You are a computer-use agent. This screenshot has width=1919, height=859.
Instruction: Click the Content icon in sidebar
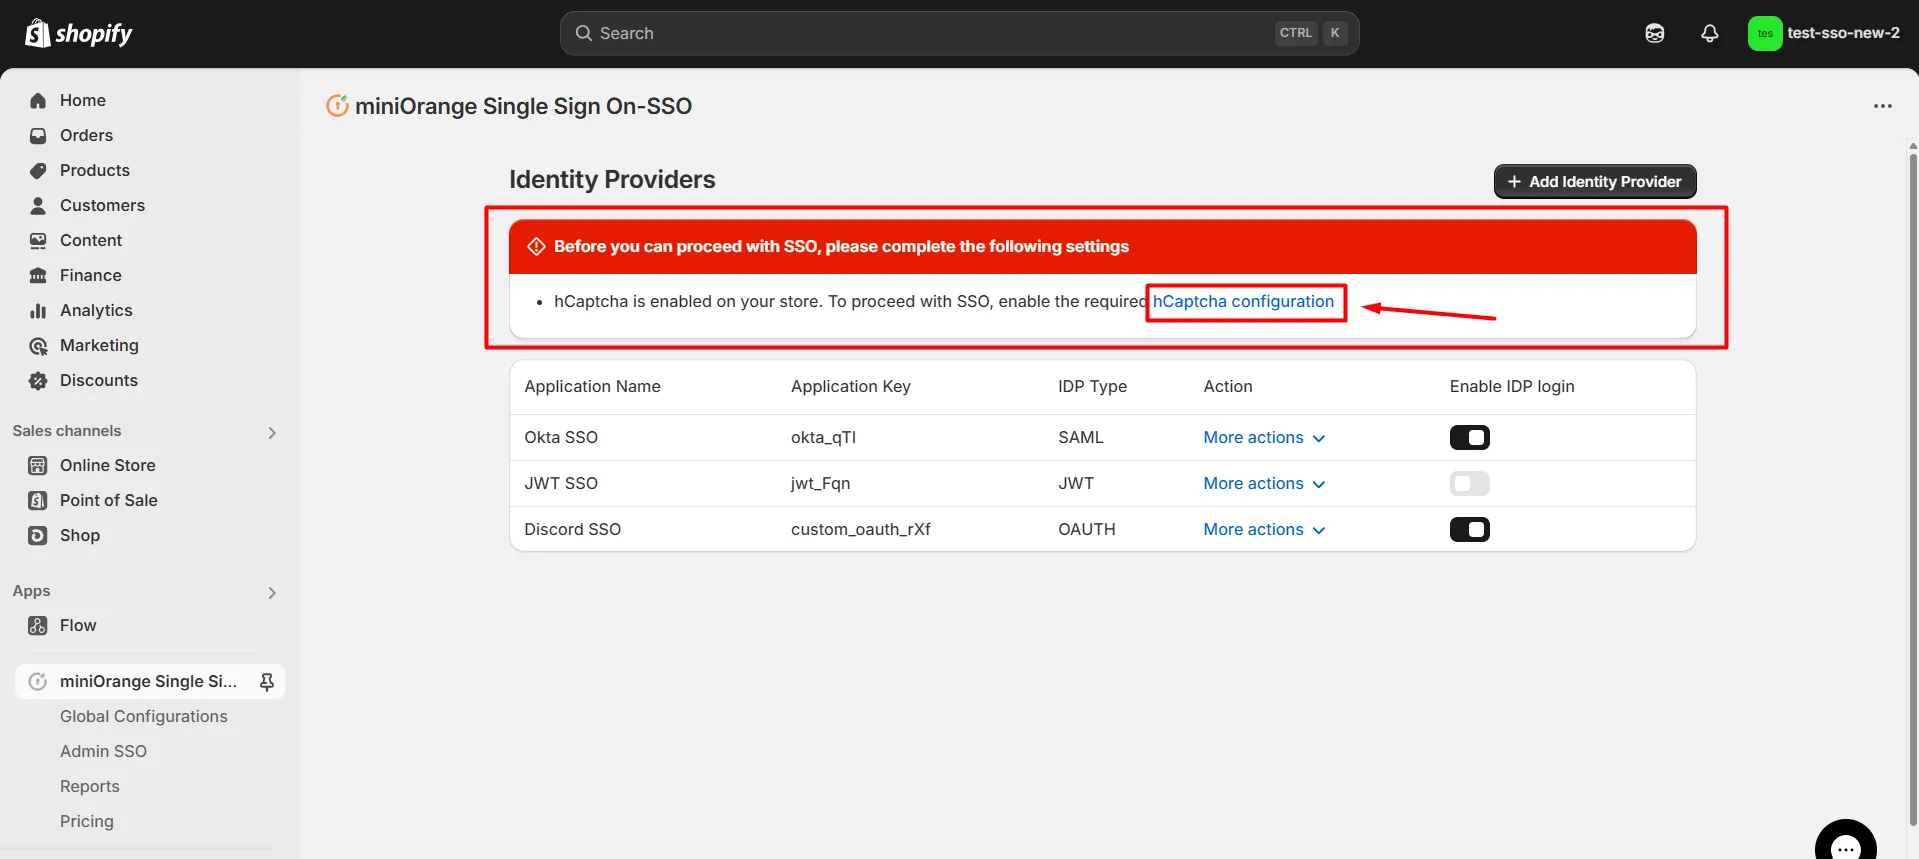click(x=38, y=240)
